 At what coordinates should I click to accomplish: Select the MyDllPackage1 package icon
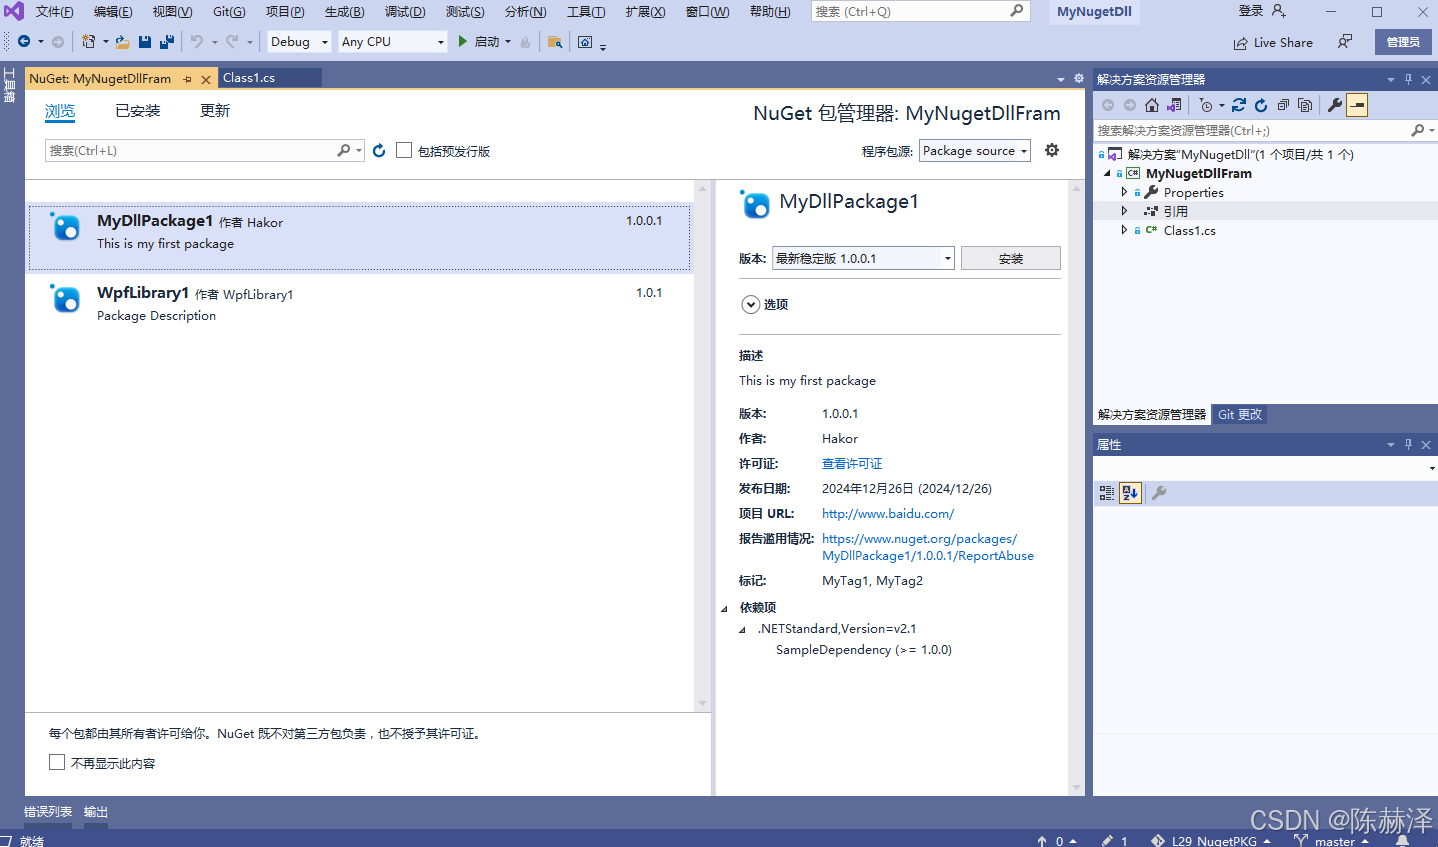coord(66,227)
